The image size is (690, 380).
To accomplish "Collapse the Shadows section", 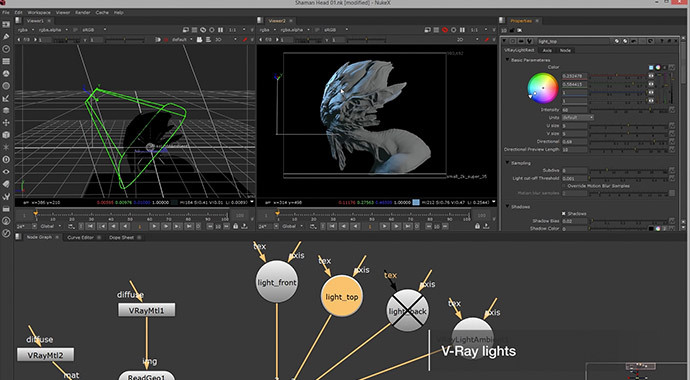I will pyautogui.click(x=507, y=207).
